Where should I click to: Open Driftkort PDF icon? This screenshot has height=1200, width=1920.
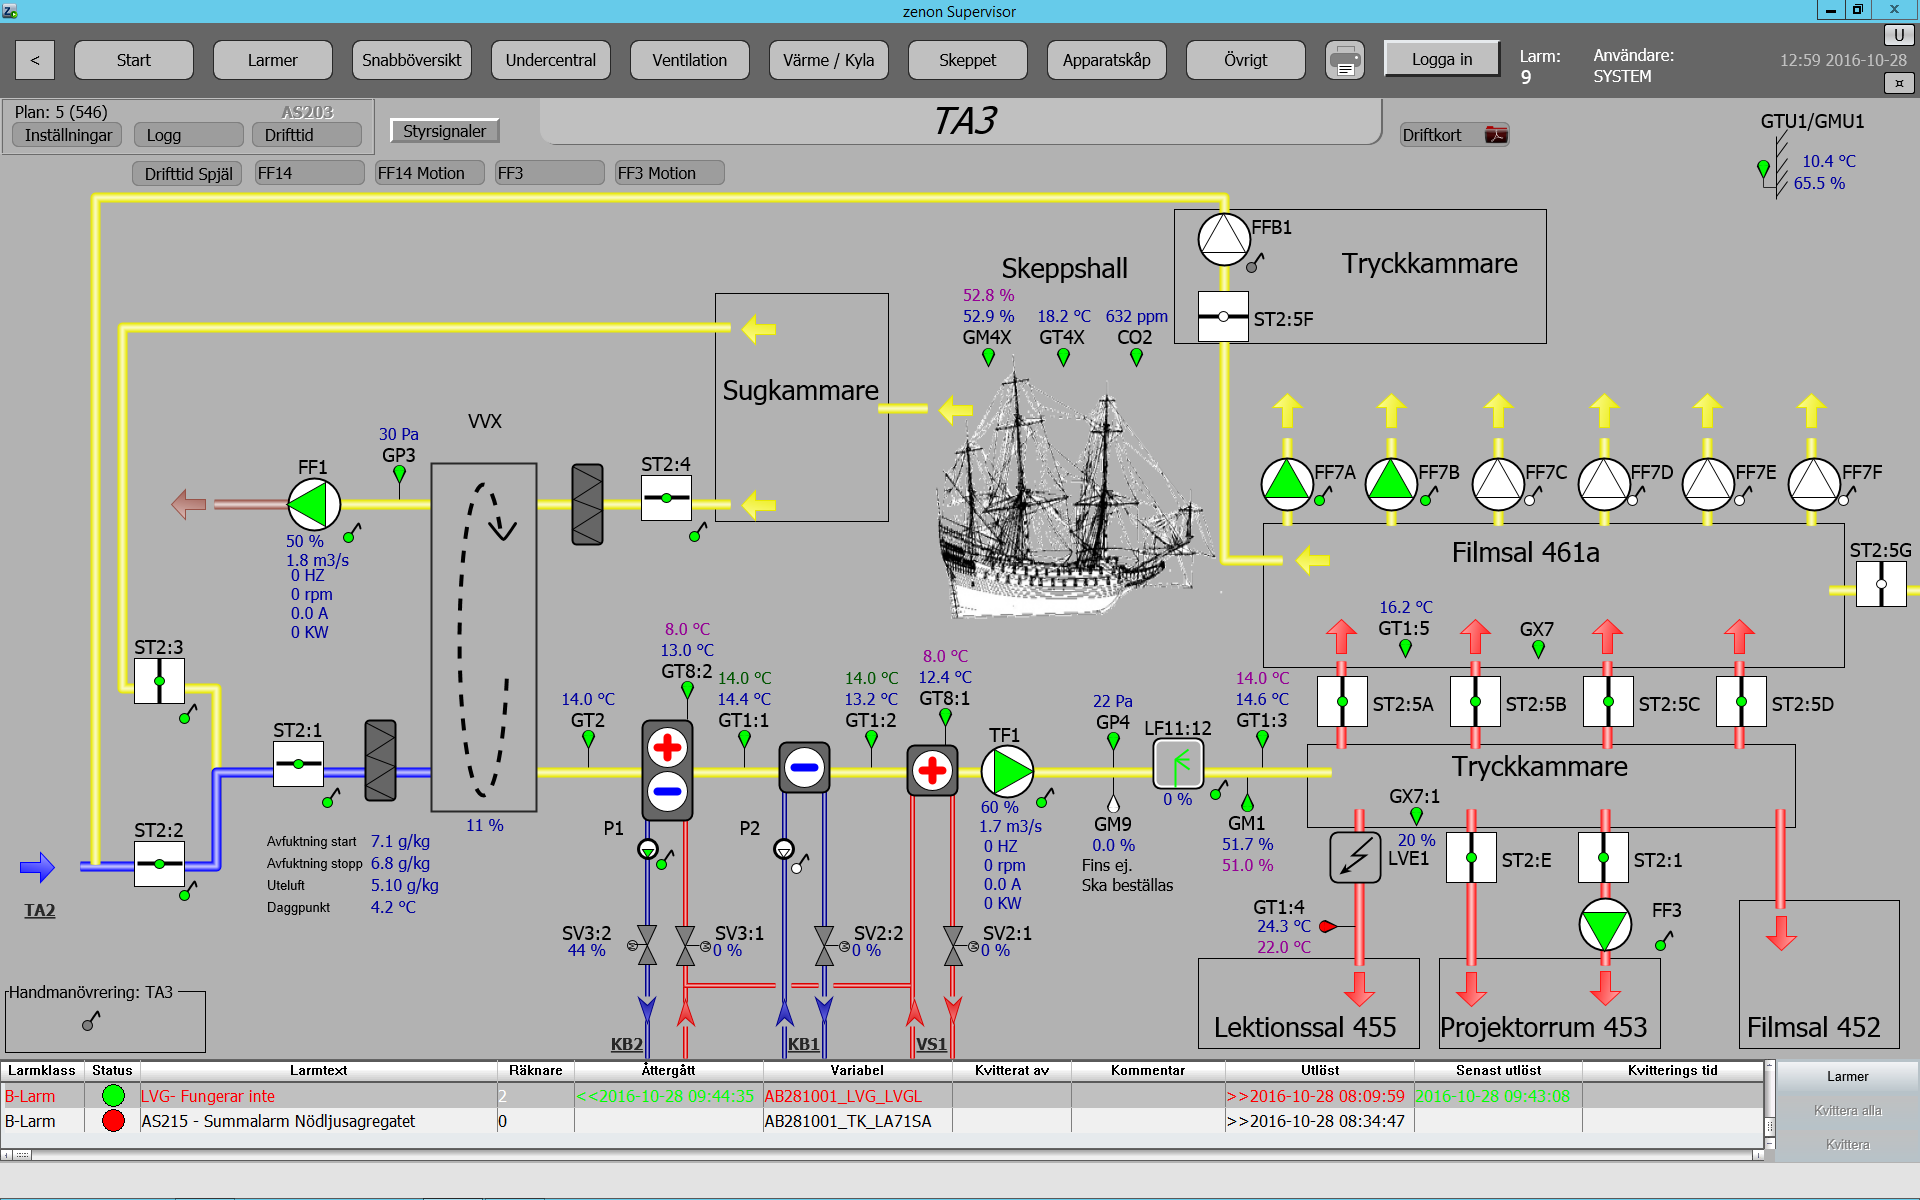pyautogui.click(x=1496, y=135)
